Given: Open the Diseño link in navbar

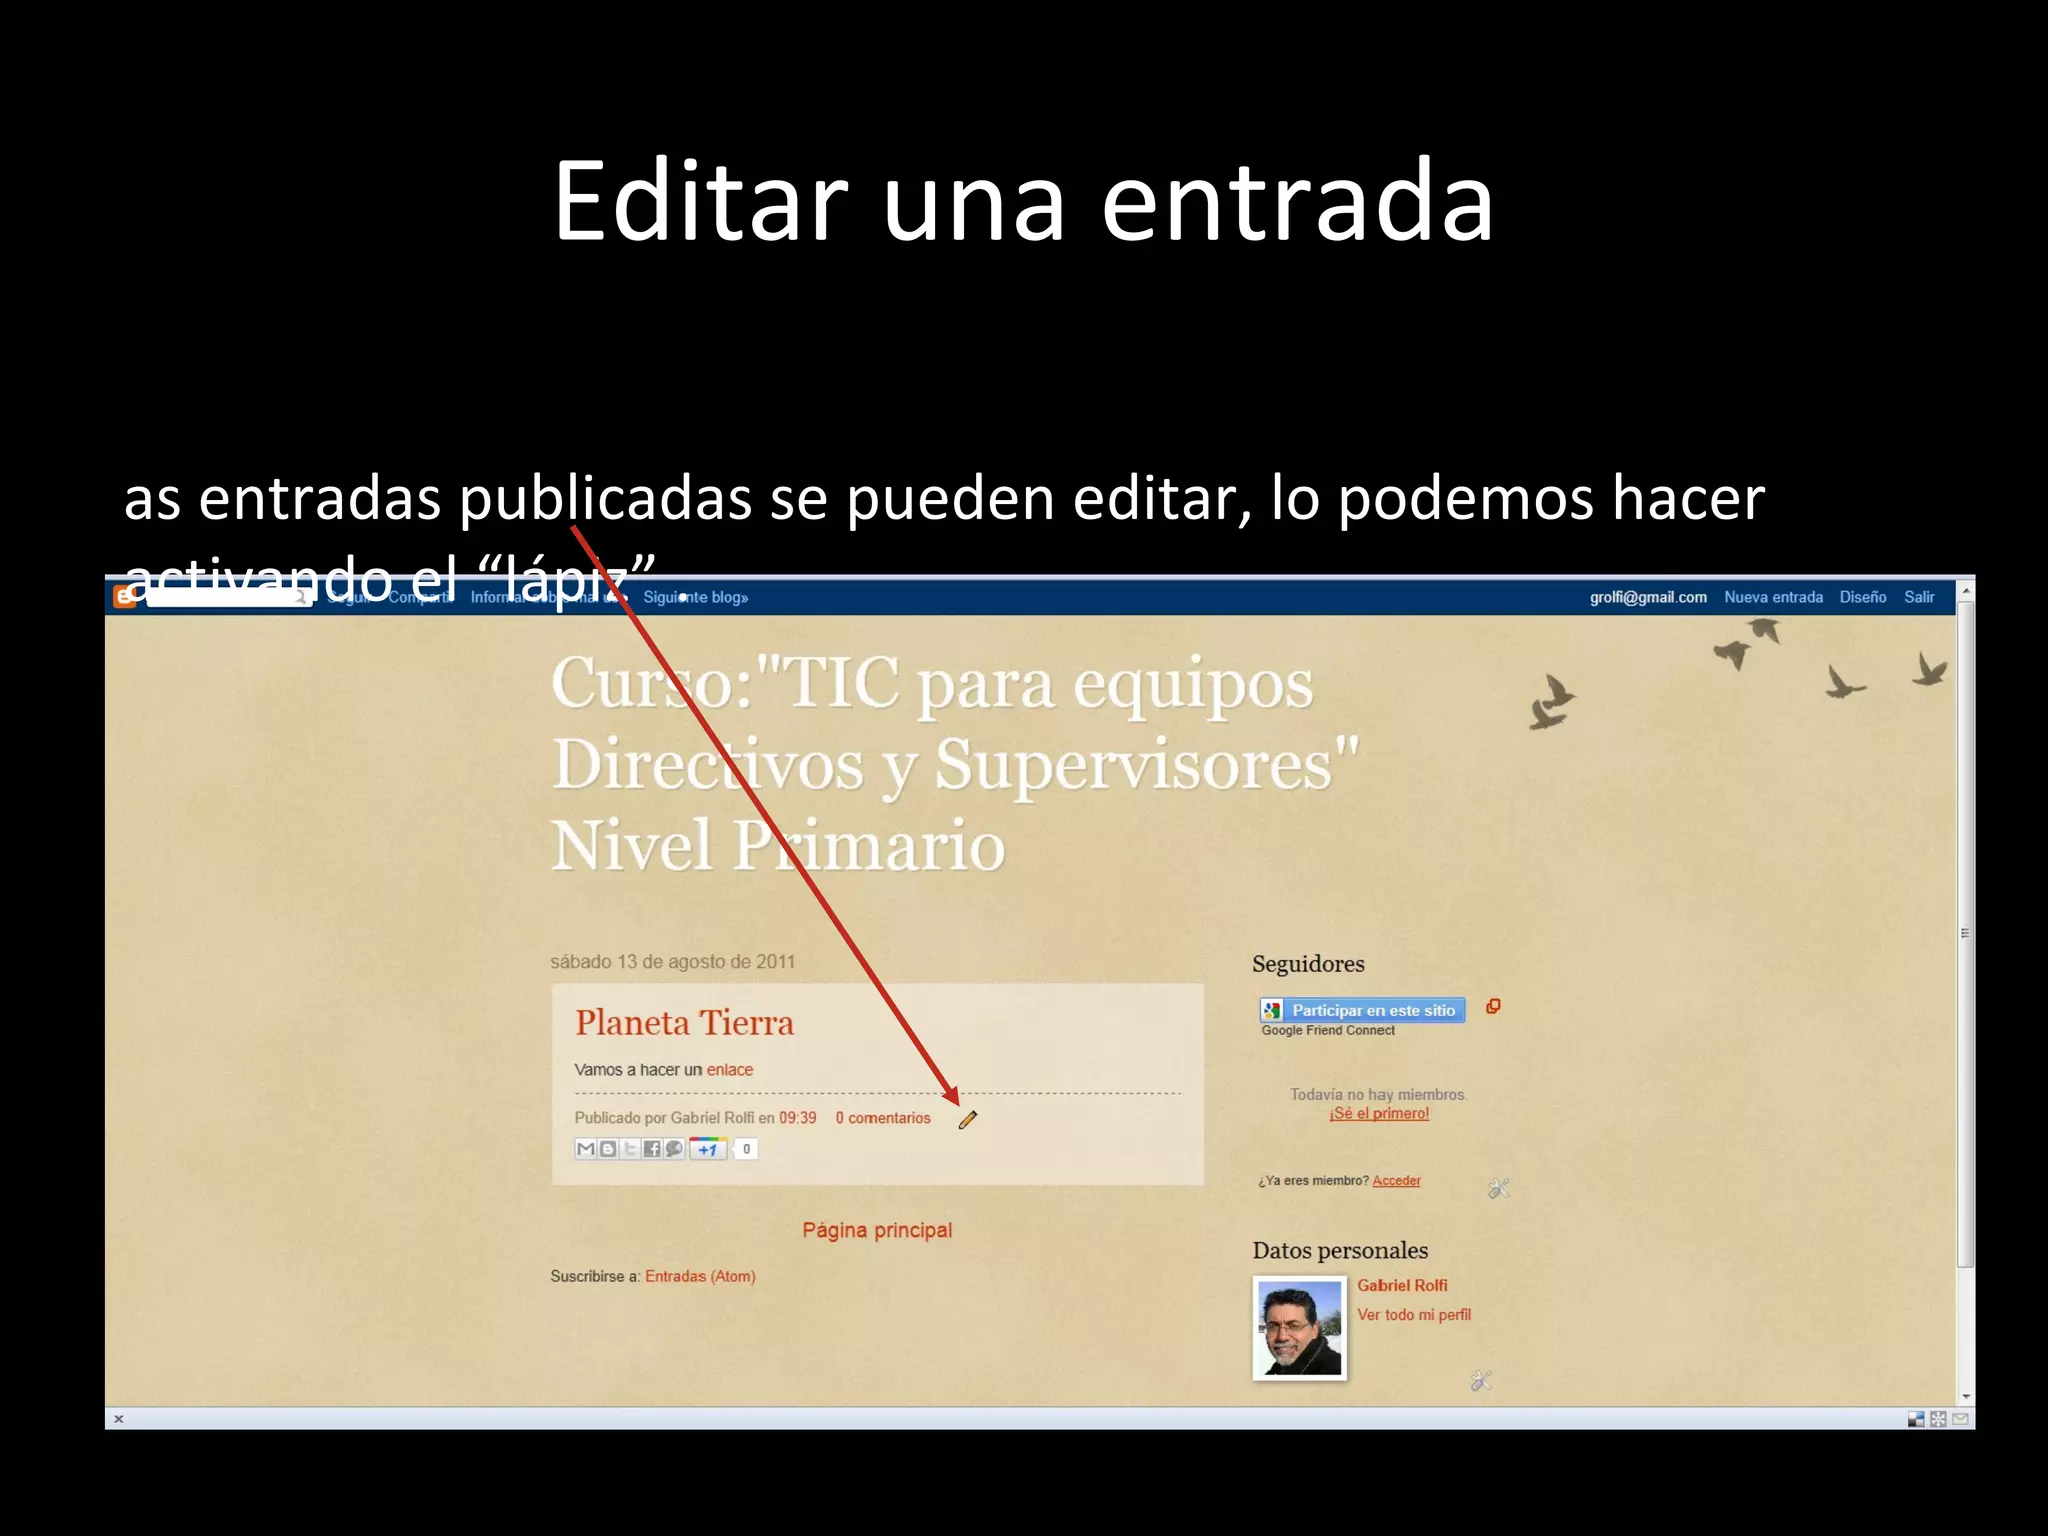Looking at the screenshot, I should 1863,597.
